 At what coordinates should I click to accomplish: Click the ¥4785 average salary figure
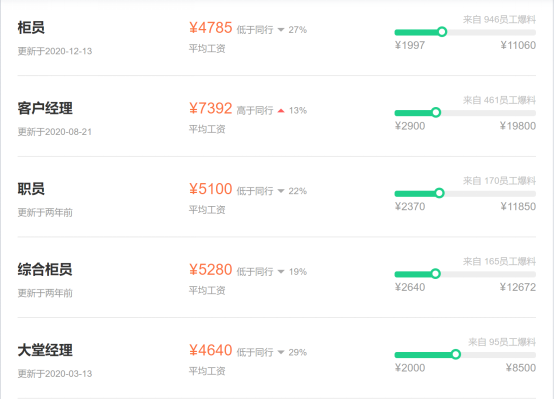point(211,28)
